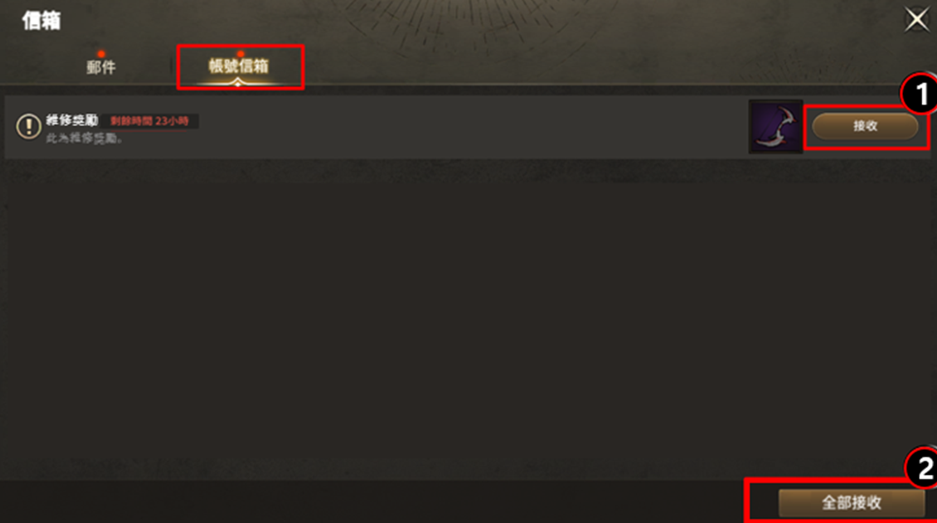The height and width of the screenshot is (523, 937).
Task: Click the dark bottom bar left of 全部接收
Action: coord(370,502)
